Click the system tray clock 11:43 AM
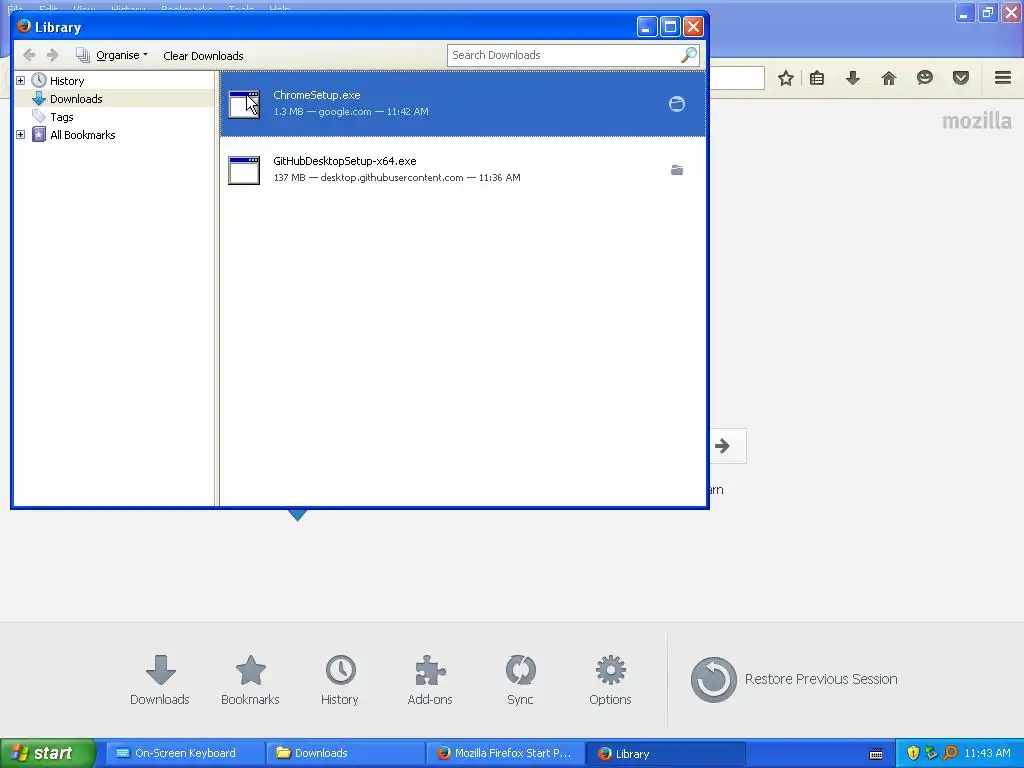The width and height of the screenshot is (1024, 768). coord(987,754)
